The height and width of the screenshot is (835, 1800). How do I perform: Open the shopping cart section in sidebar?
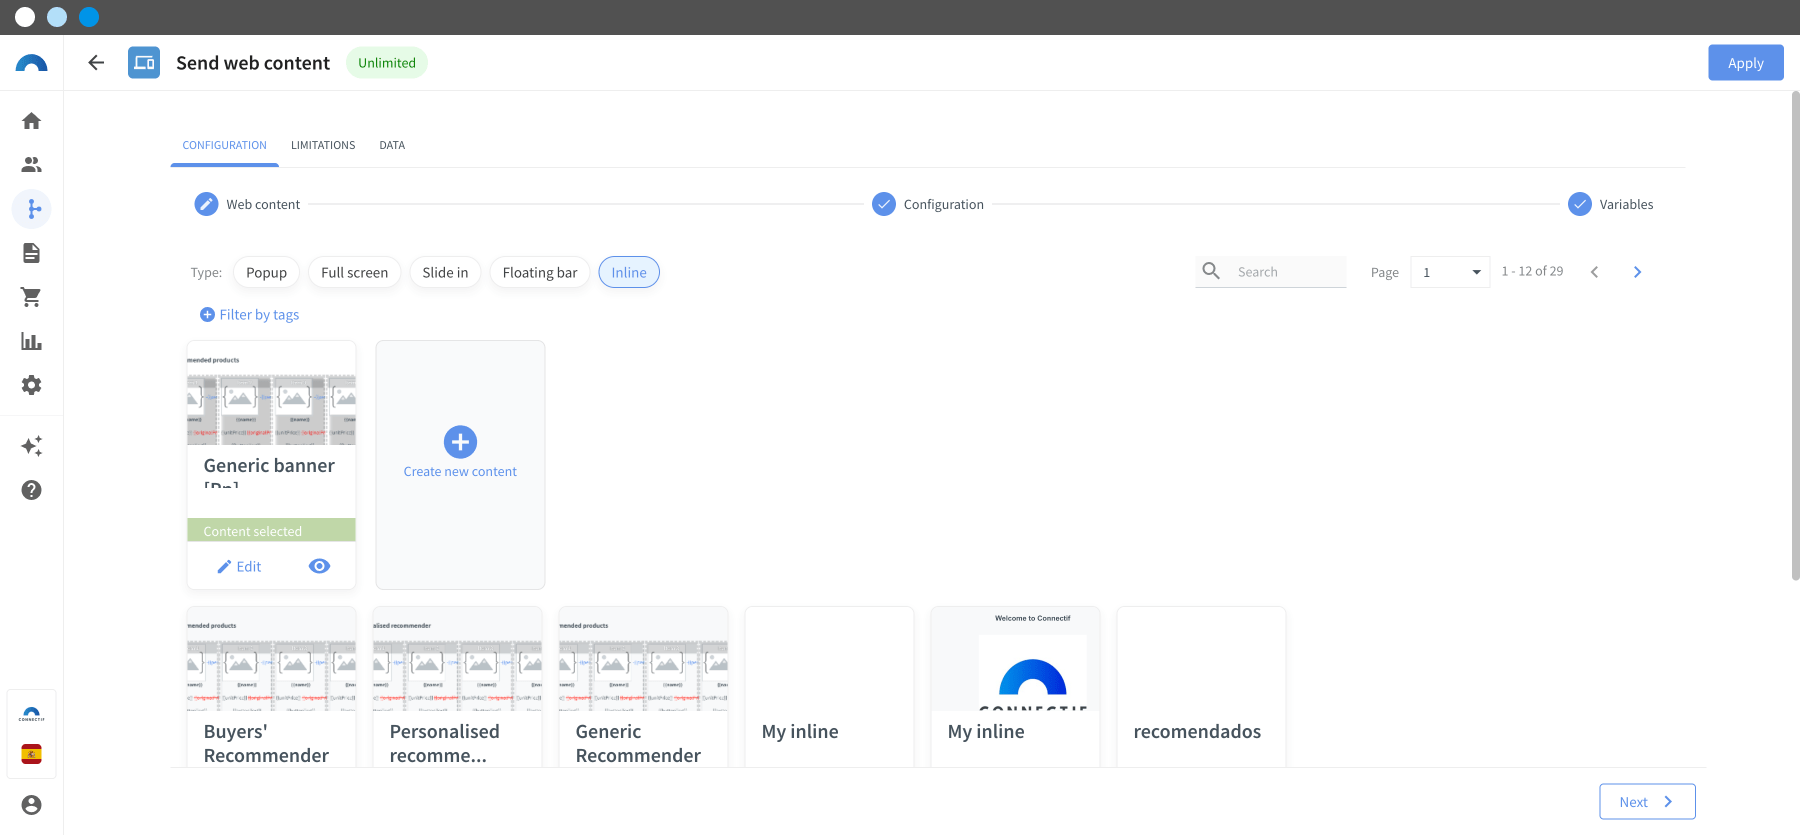(32, 297)
